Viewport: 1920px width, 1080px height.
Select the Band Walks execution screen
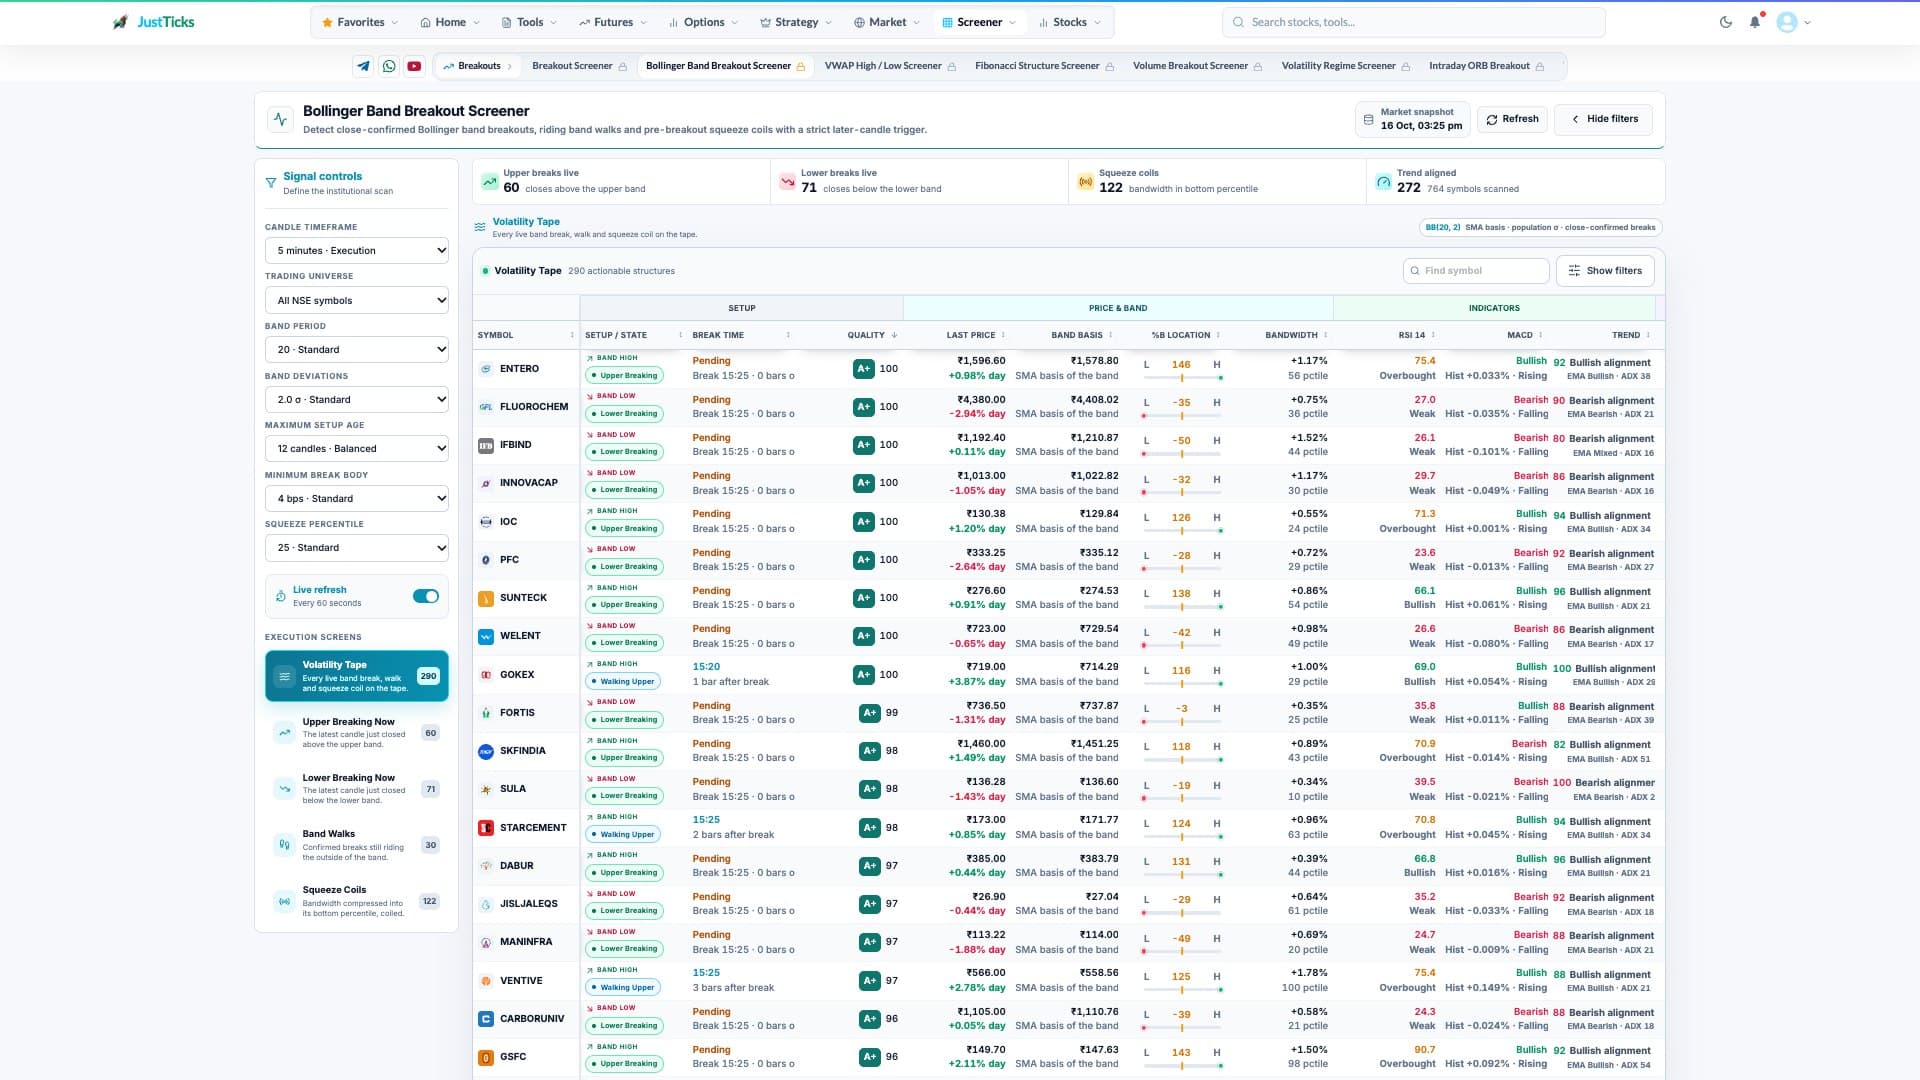pyautogui.click(x=357, y=845)
